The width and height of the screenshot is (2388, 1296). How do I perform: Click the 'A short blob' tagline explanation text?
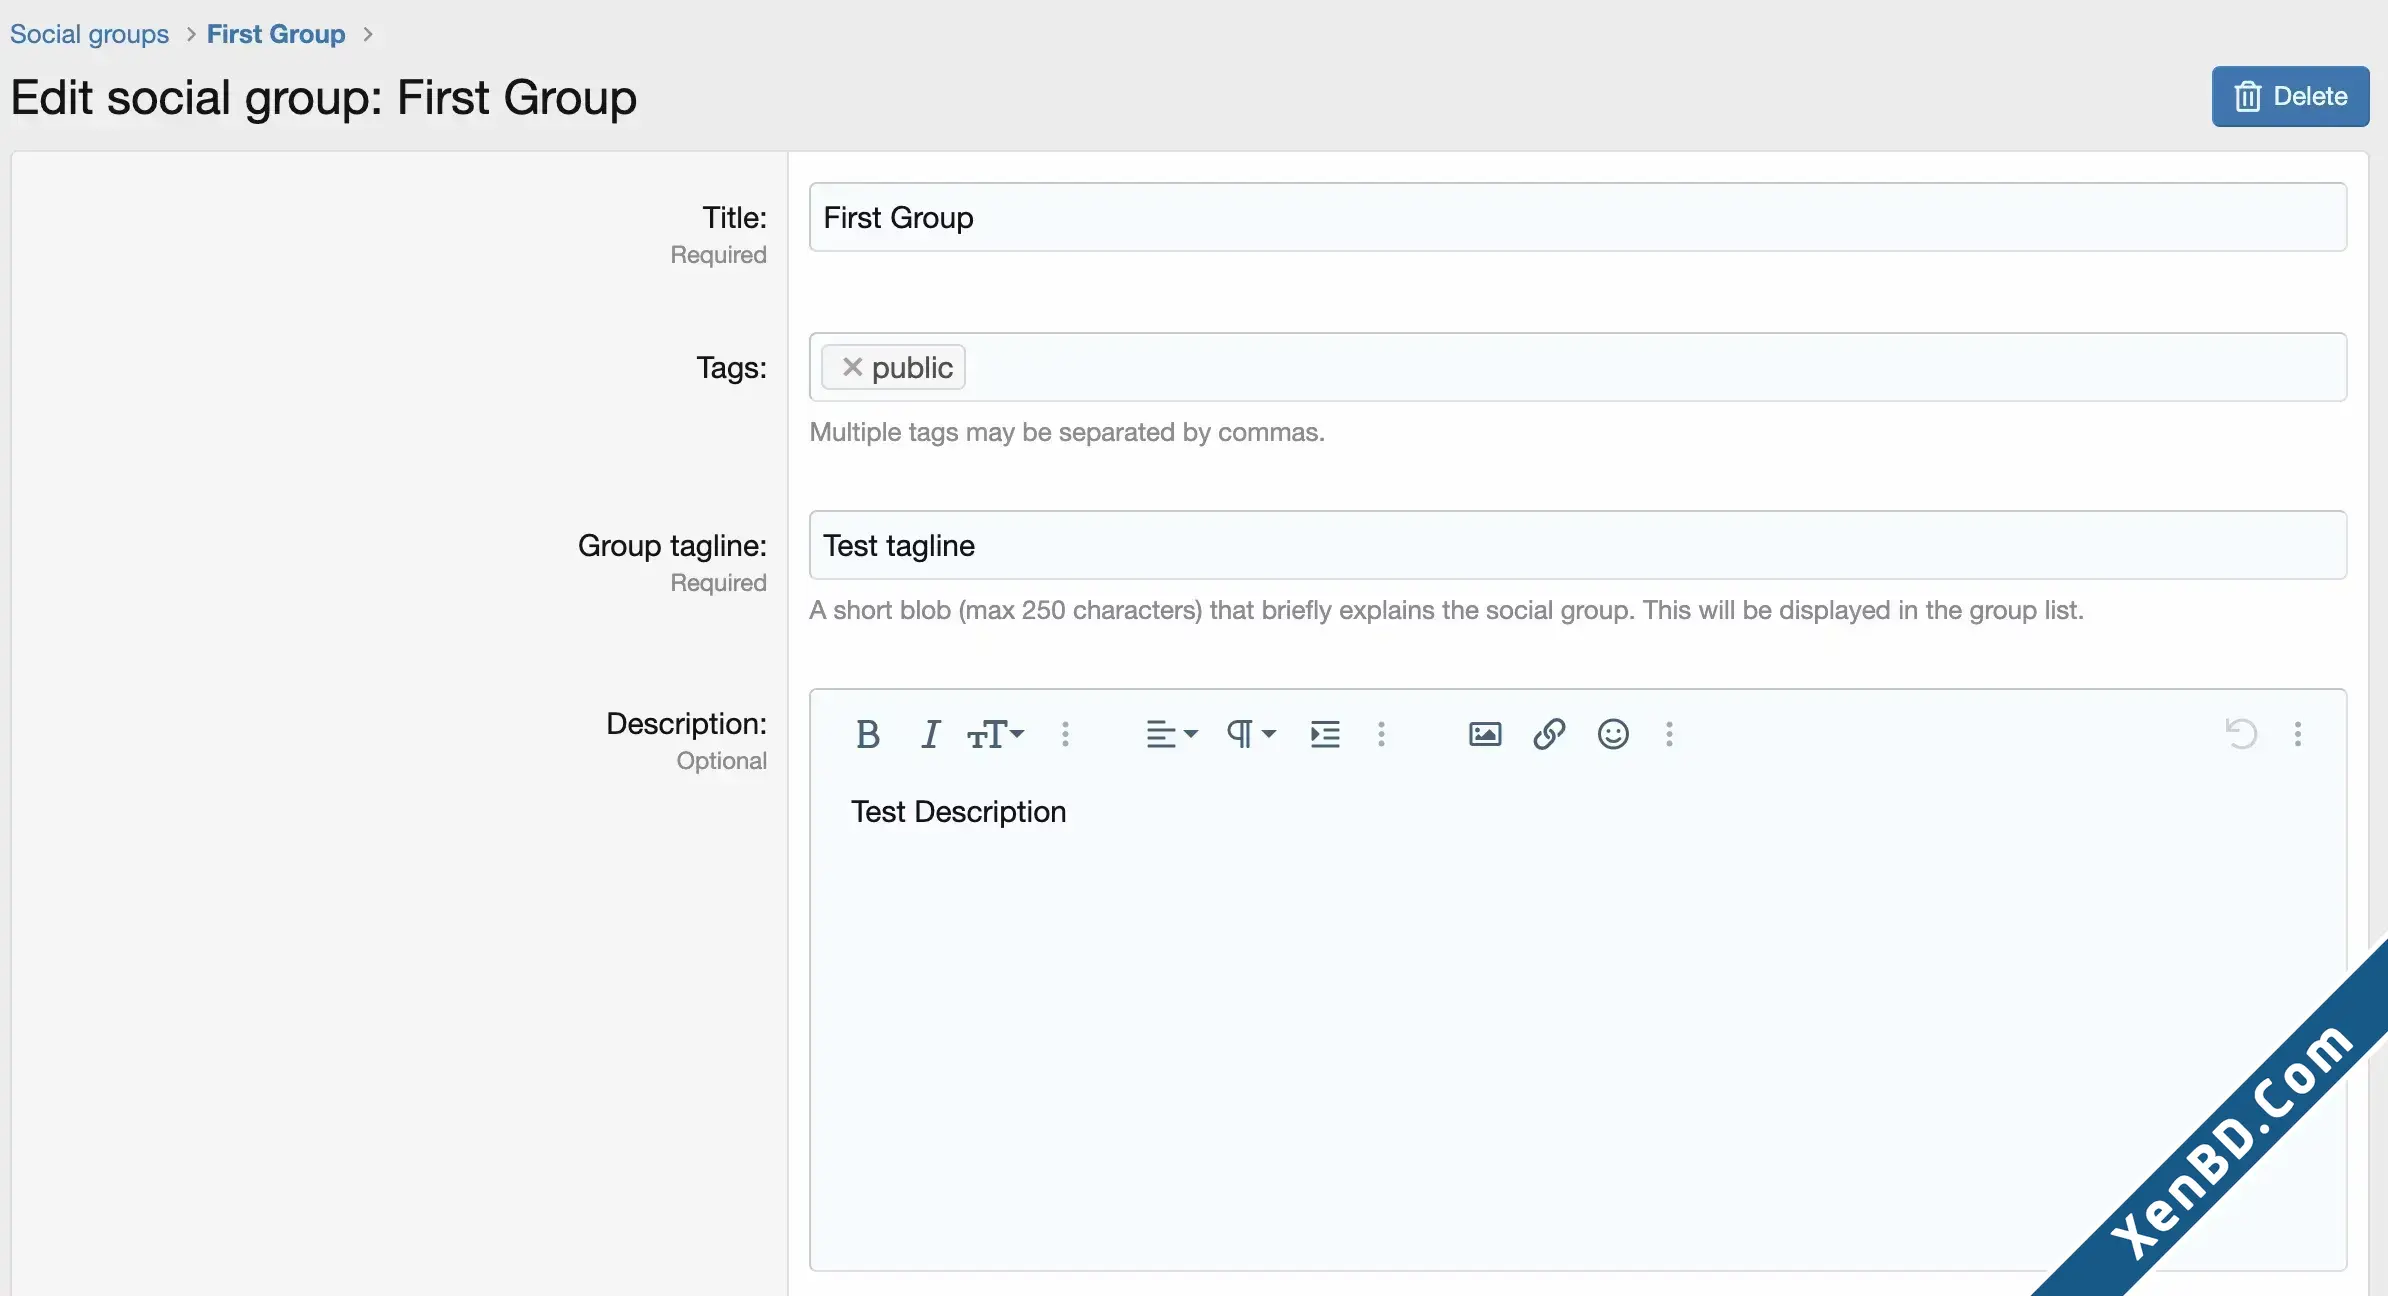tap(1446, 610)
